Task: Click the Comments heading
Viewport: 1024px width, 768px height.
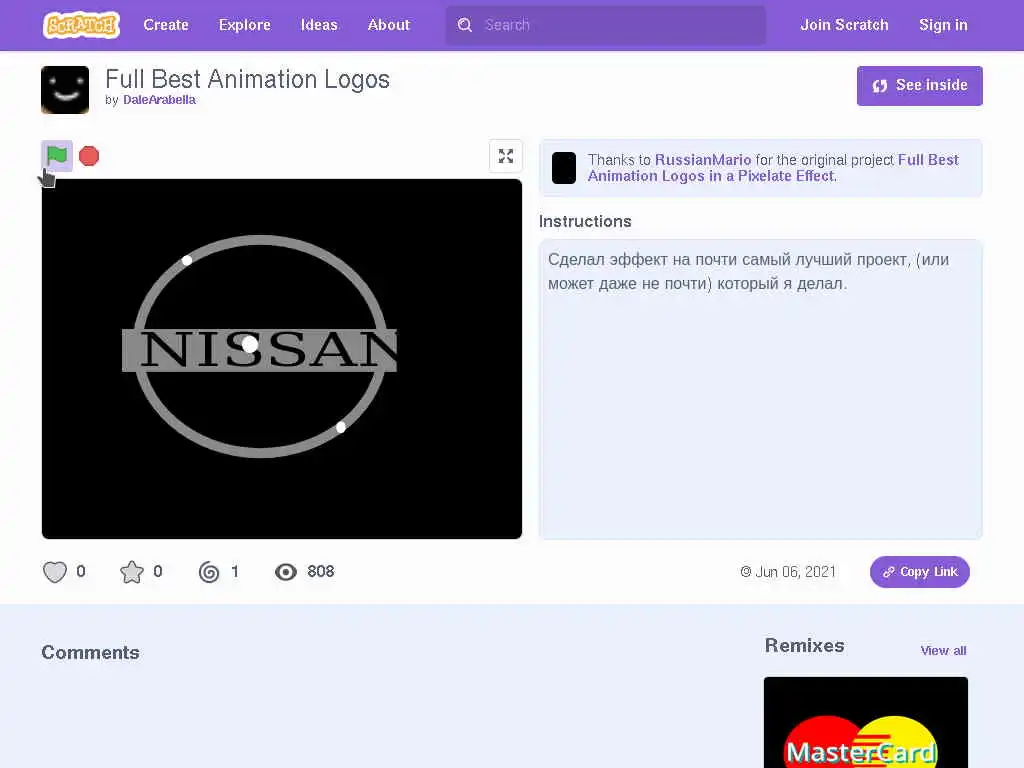Action: point(90,652)
